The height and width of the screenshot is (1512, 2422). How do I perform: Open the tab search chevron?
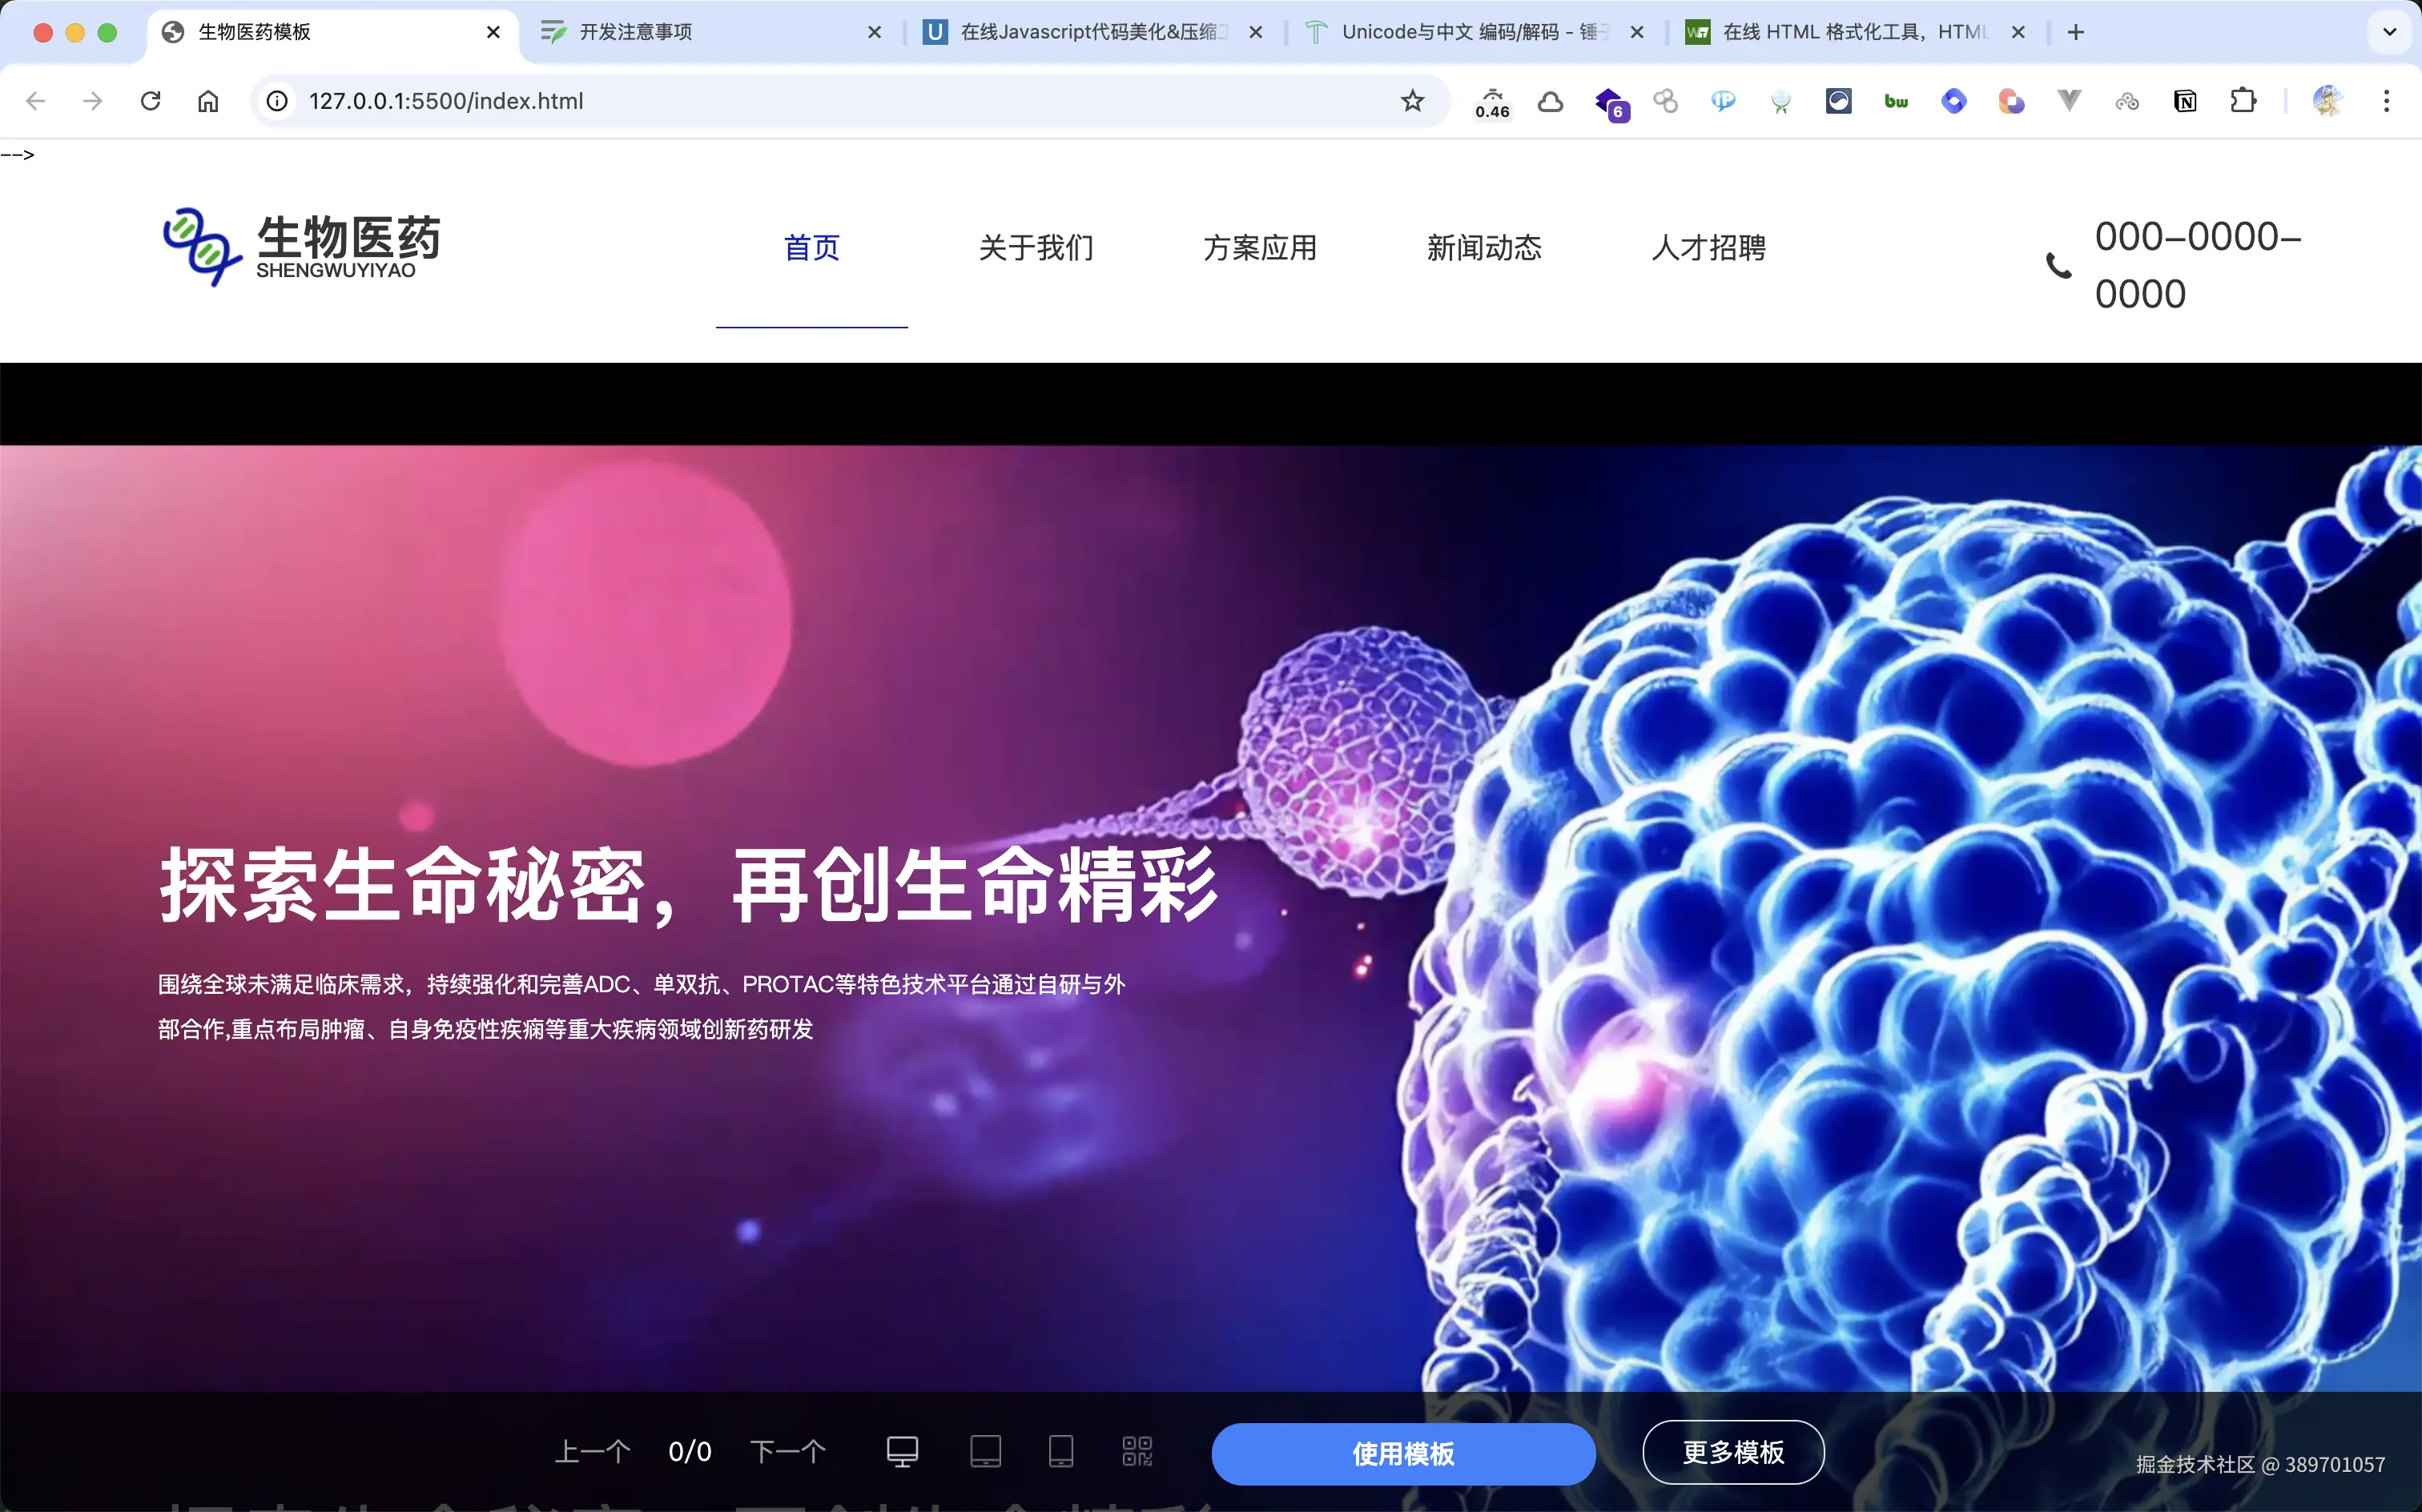click(x=2390, y=32)
